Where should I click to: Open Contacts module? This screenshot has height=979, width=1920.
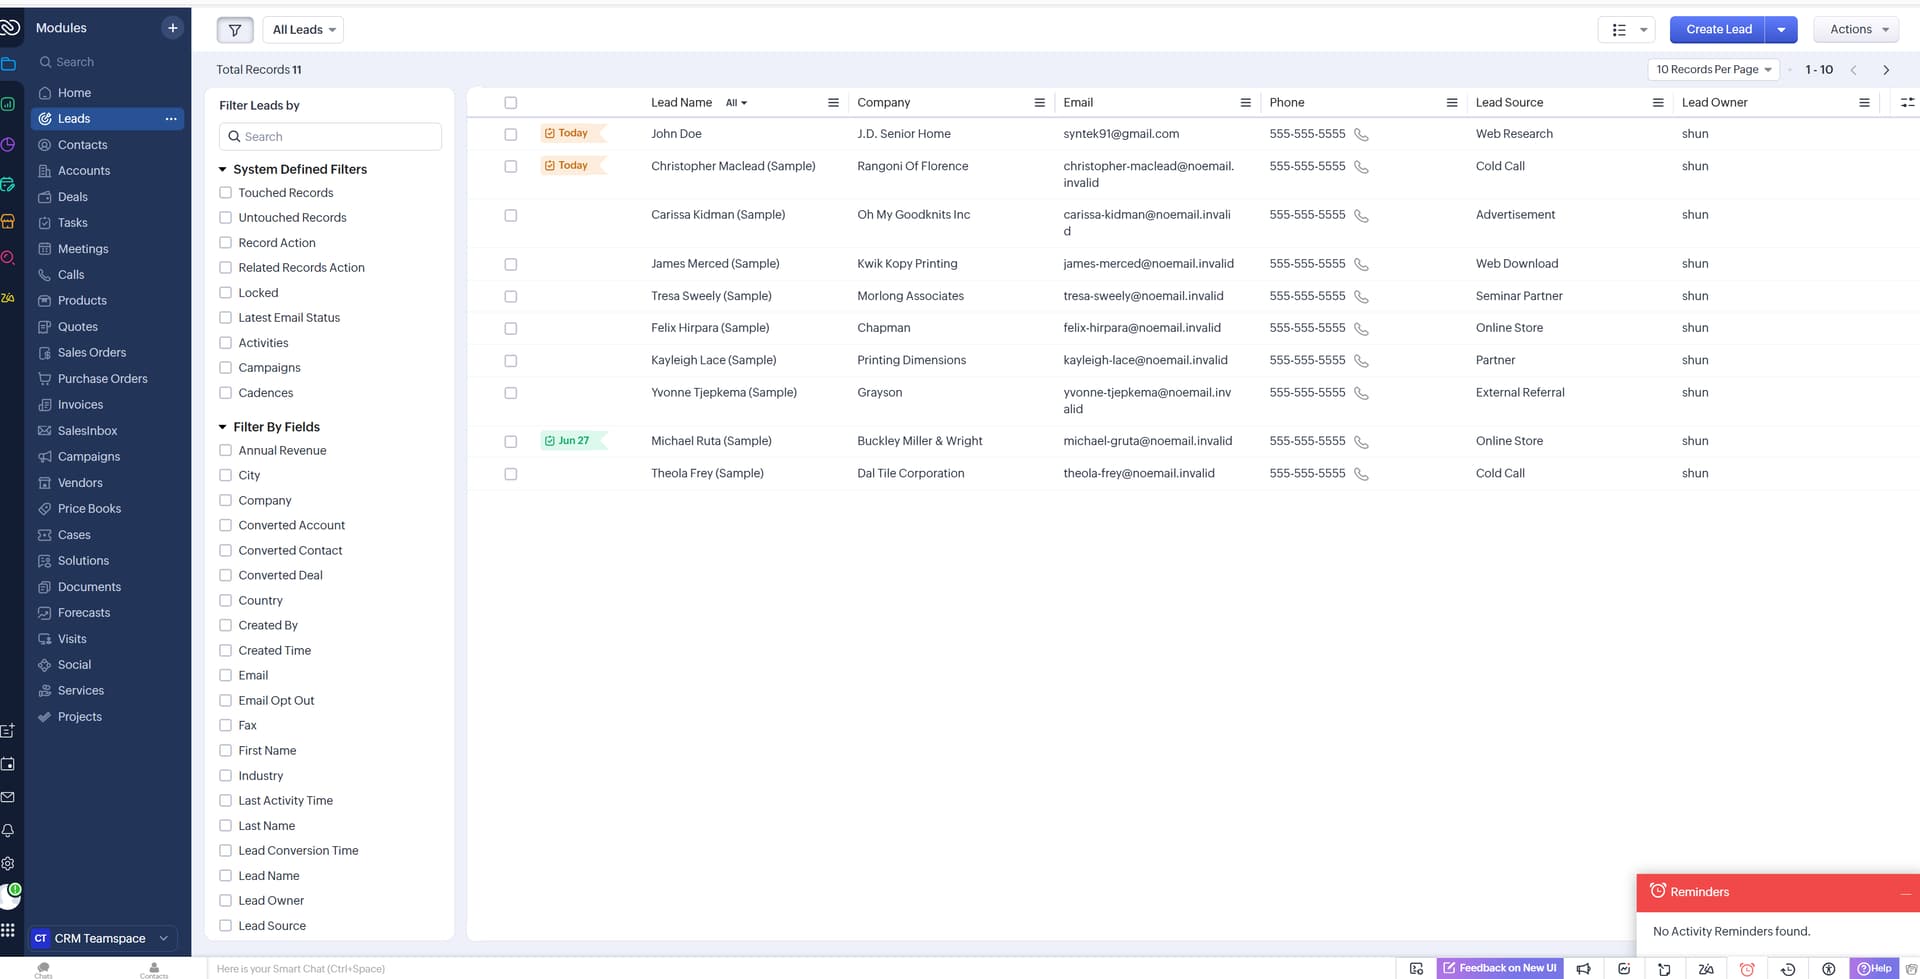pos(82,145)
